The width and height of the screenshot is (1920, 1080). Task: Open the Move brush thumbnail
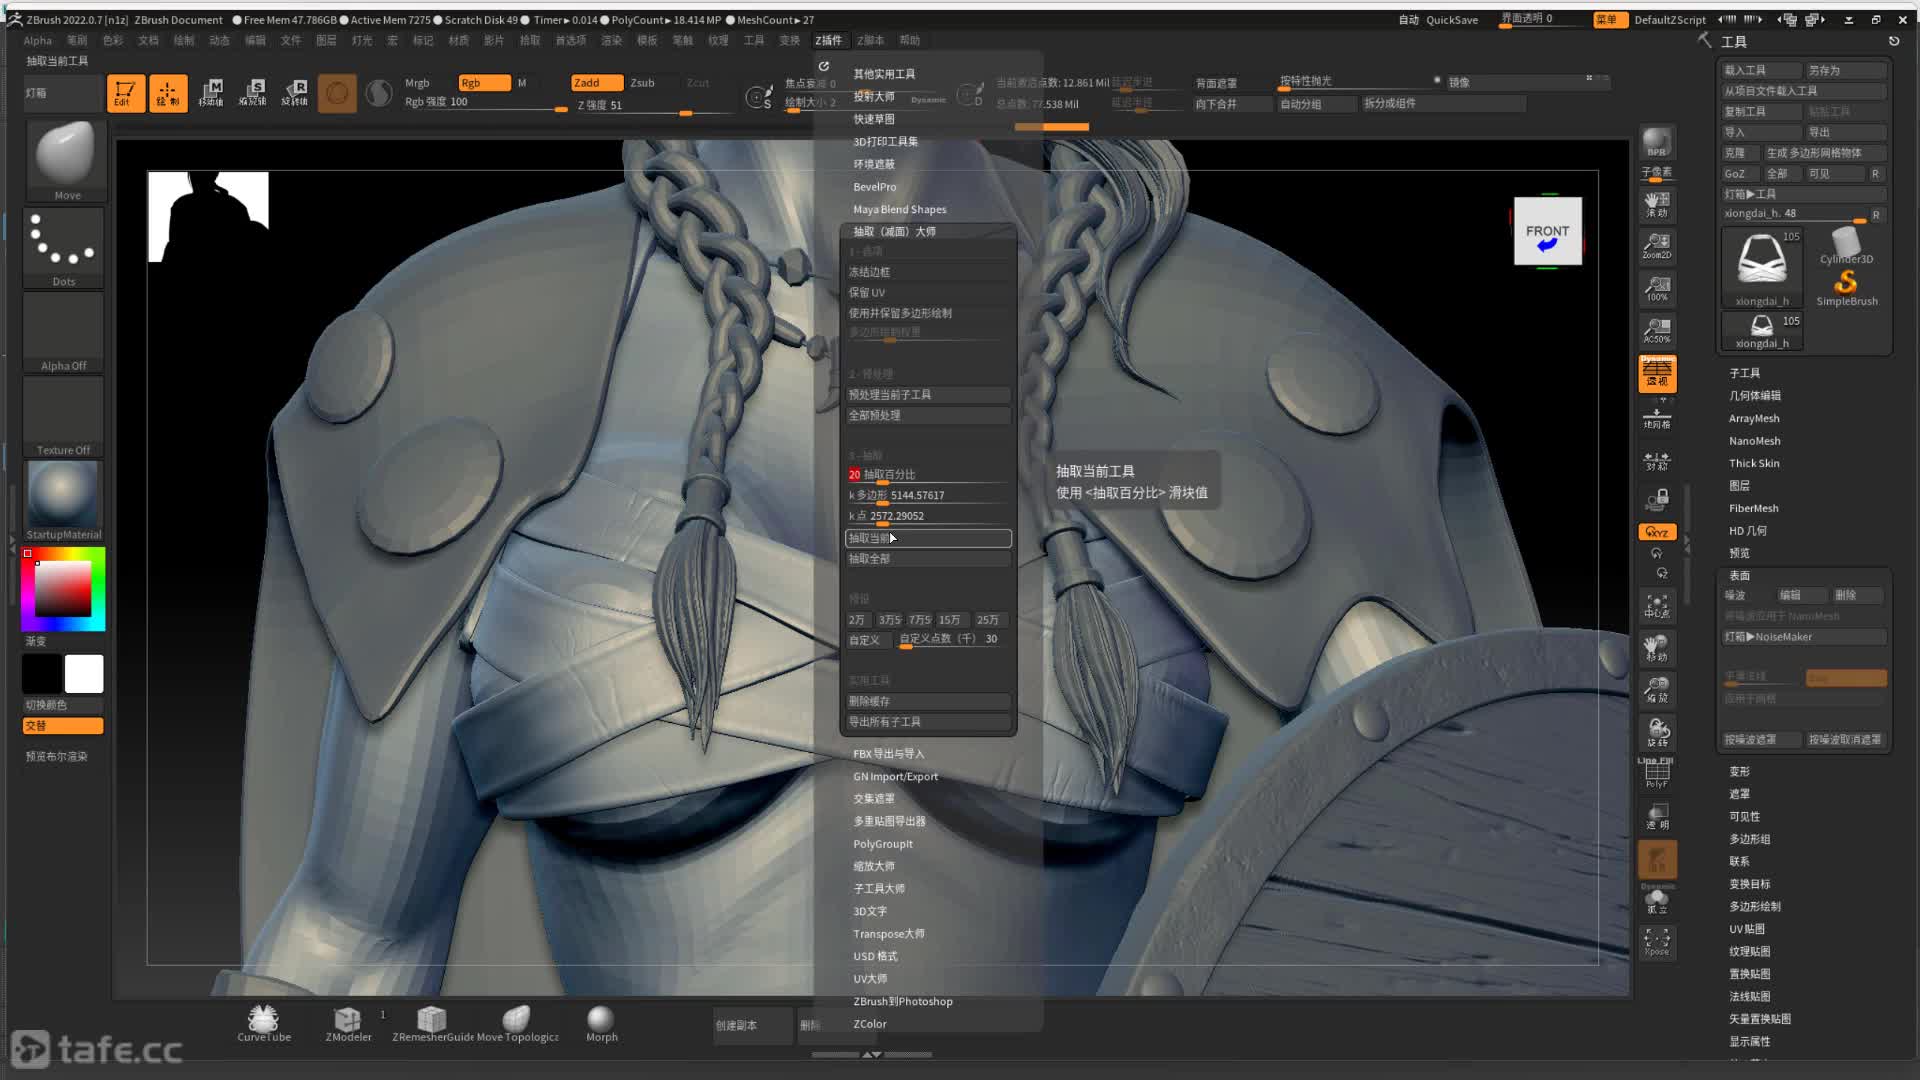65,160
